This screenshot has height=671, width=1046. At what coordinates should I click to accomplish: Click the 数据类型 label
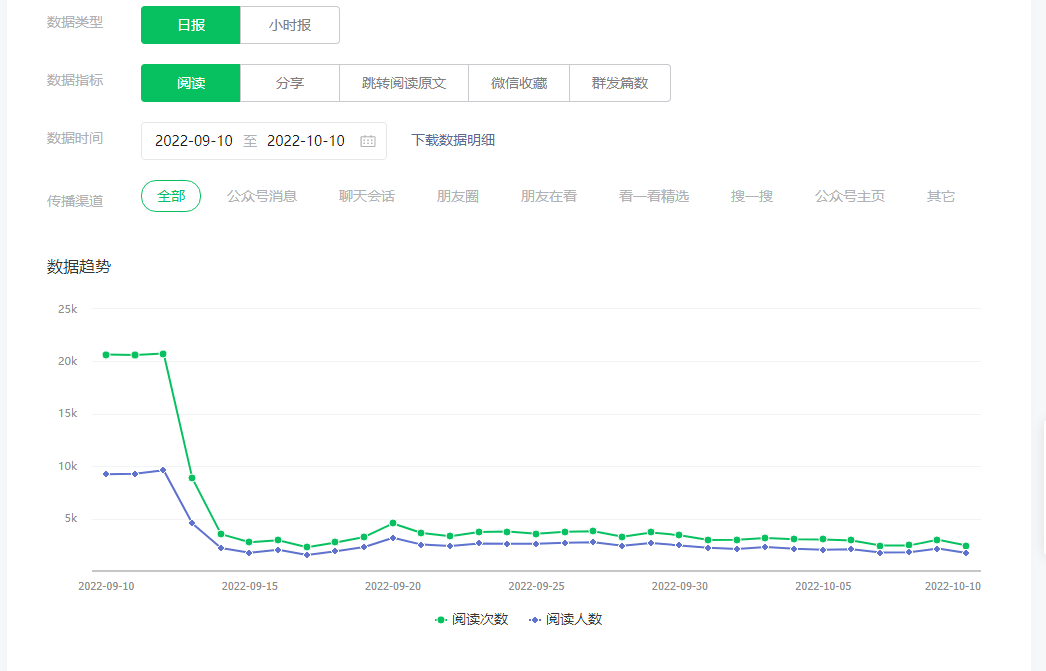[x=75, y=22]
